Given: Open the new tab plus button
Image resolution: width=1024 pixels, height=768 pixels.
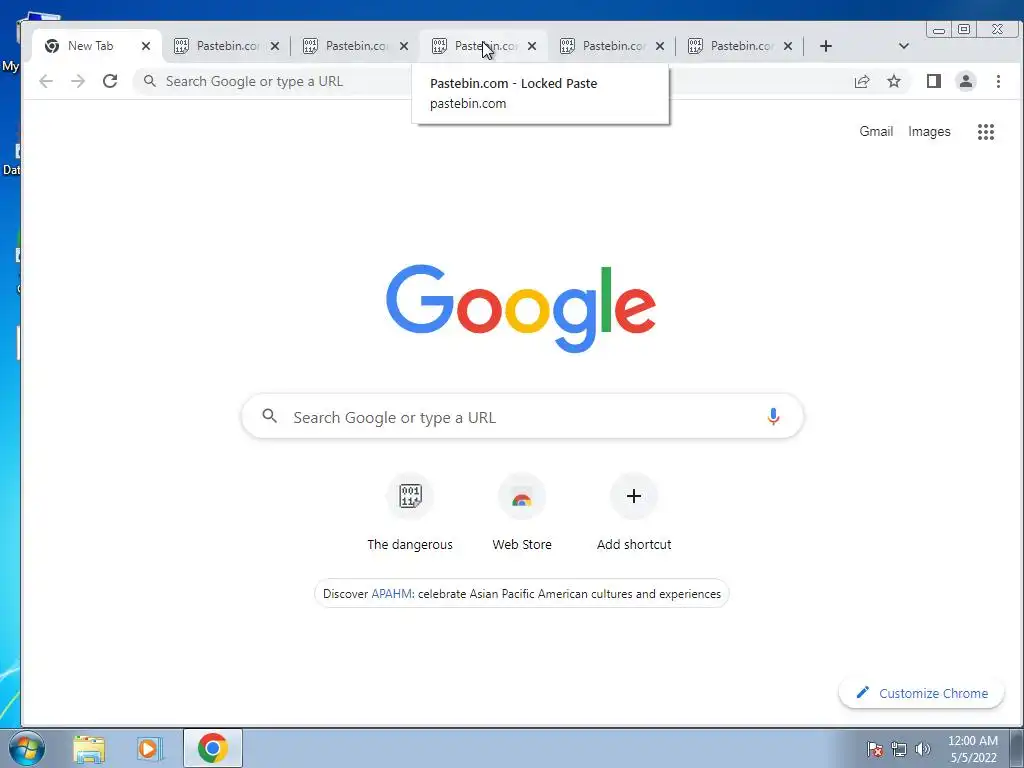Looking at the screenshot, I should 825,46.
